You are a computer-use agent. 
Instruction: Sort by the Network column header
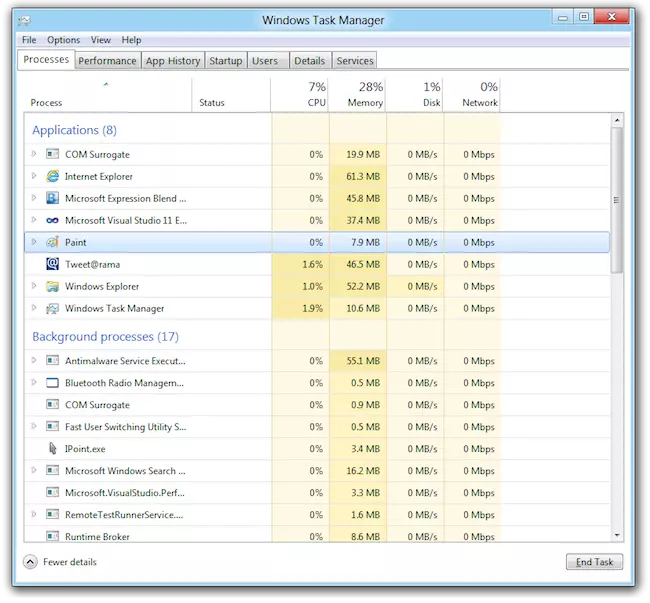tap(472, 95)
